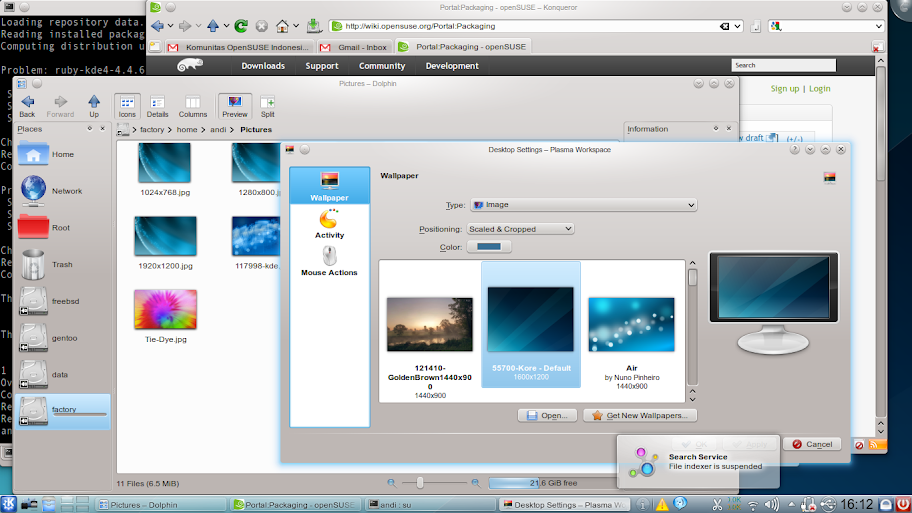Click andi in Dolphin breadcrumb
Screen dimensions: 912x513
[x=218, y=130]
